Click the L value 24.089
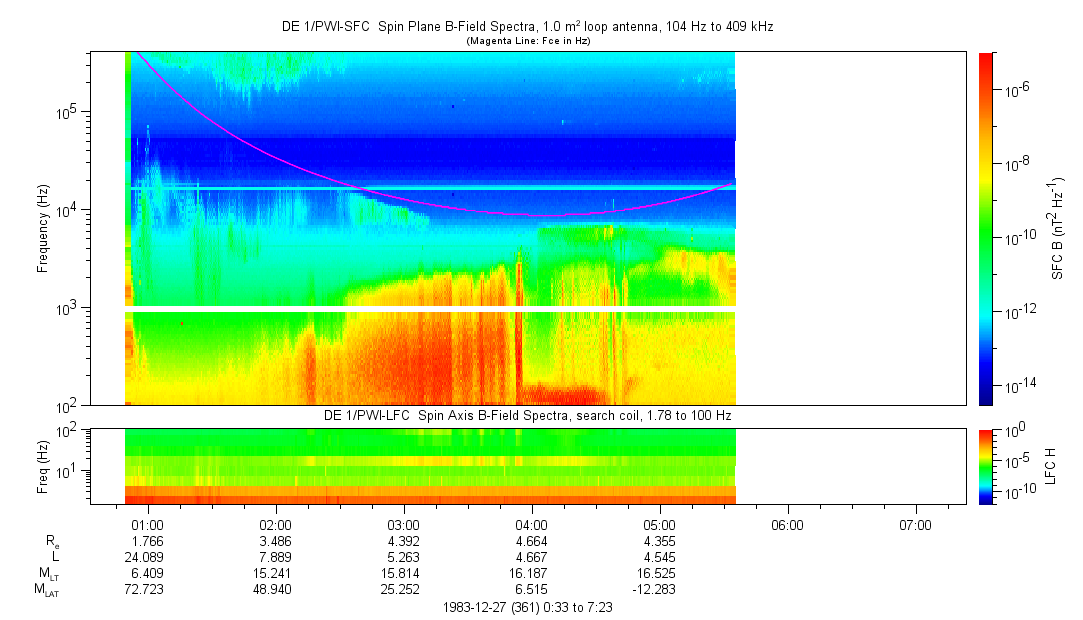 (147, 557)
